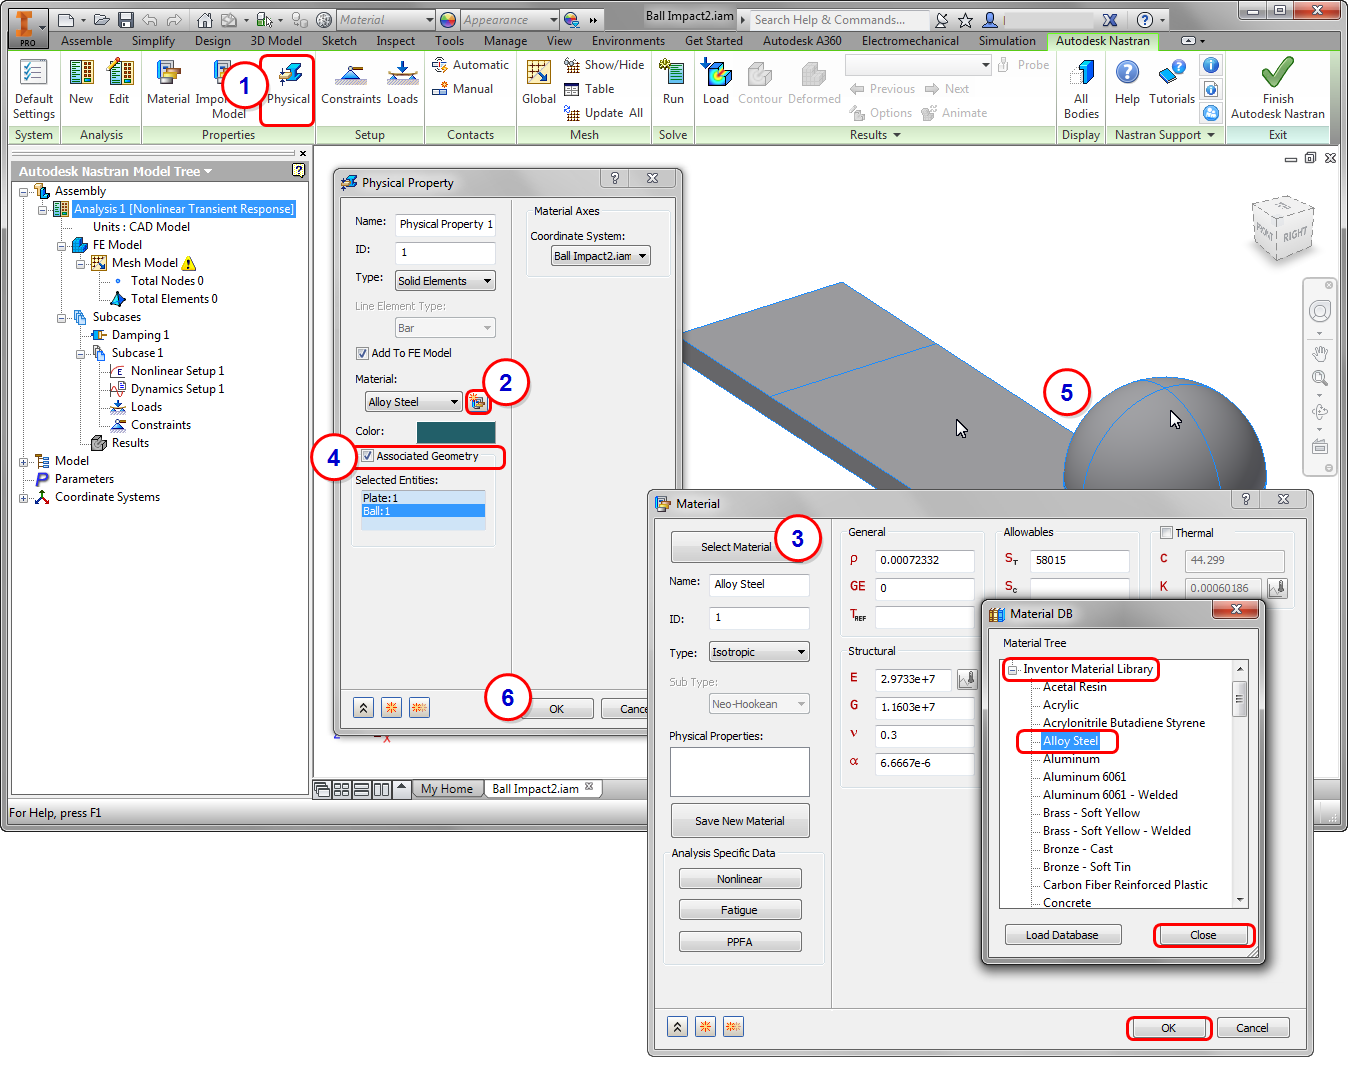Click the Save New Material button
1348x1067 pixels.
click(x=740, y=821)
